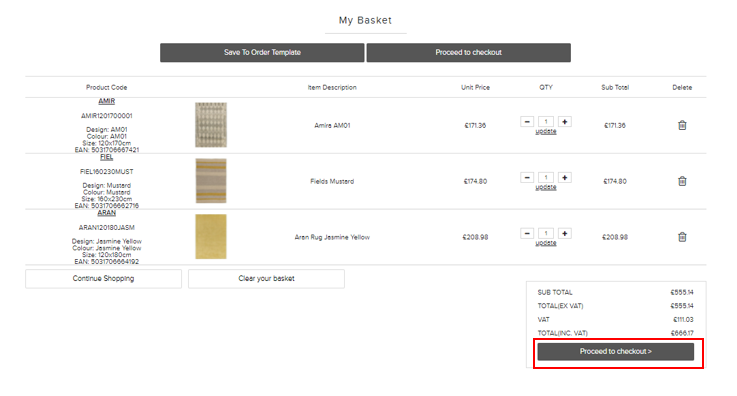The width and height of the screenshot is (737, 396).
Task: Click top Proceed to checkout button
Action: (x=469, y=53)
